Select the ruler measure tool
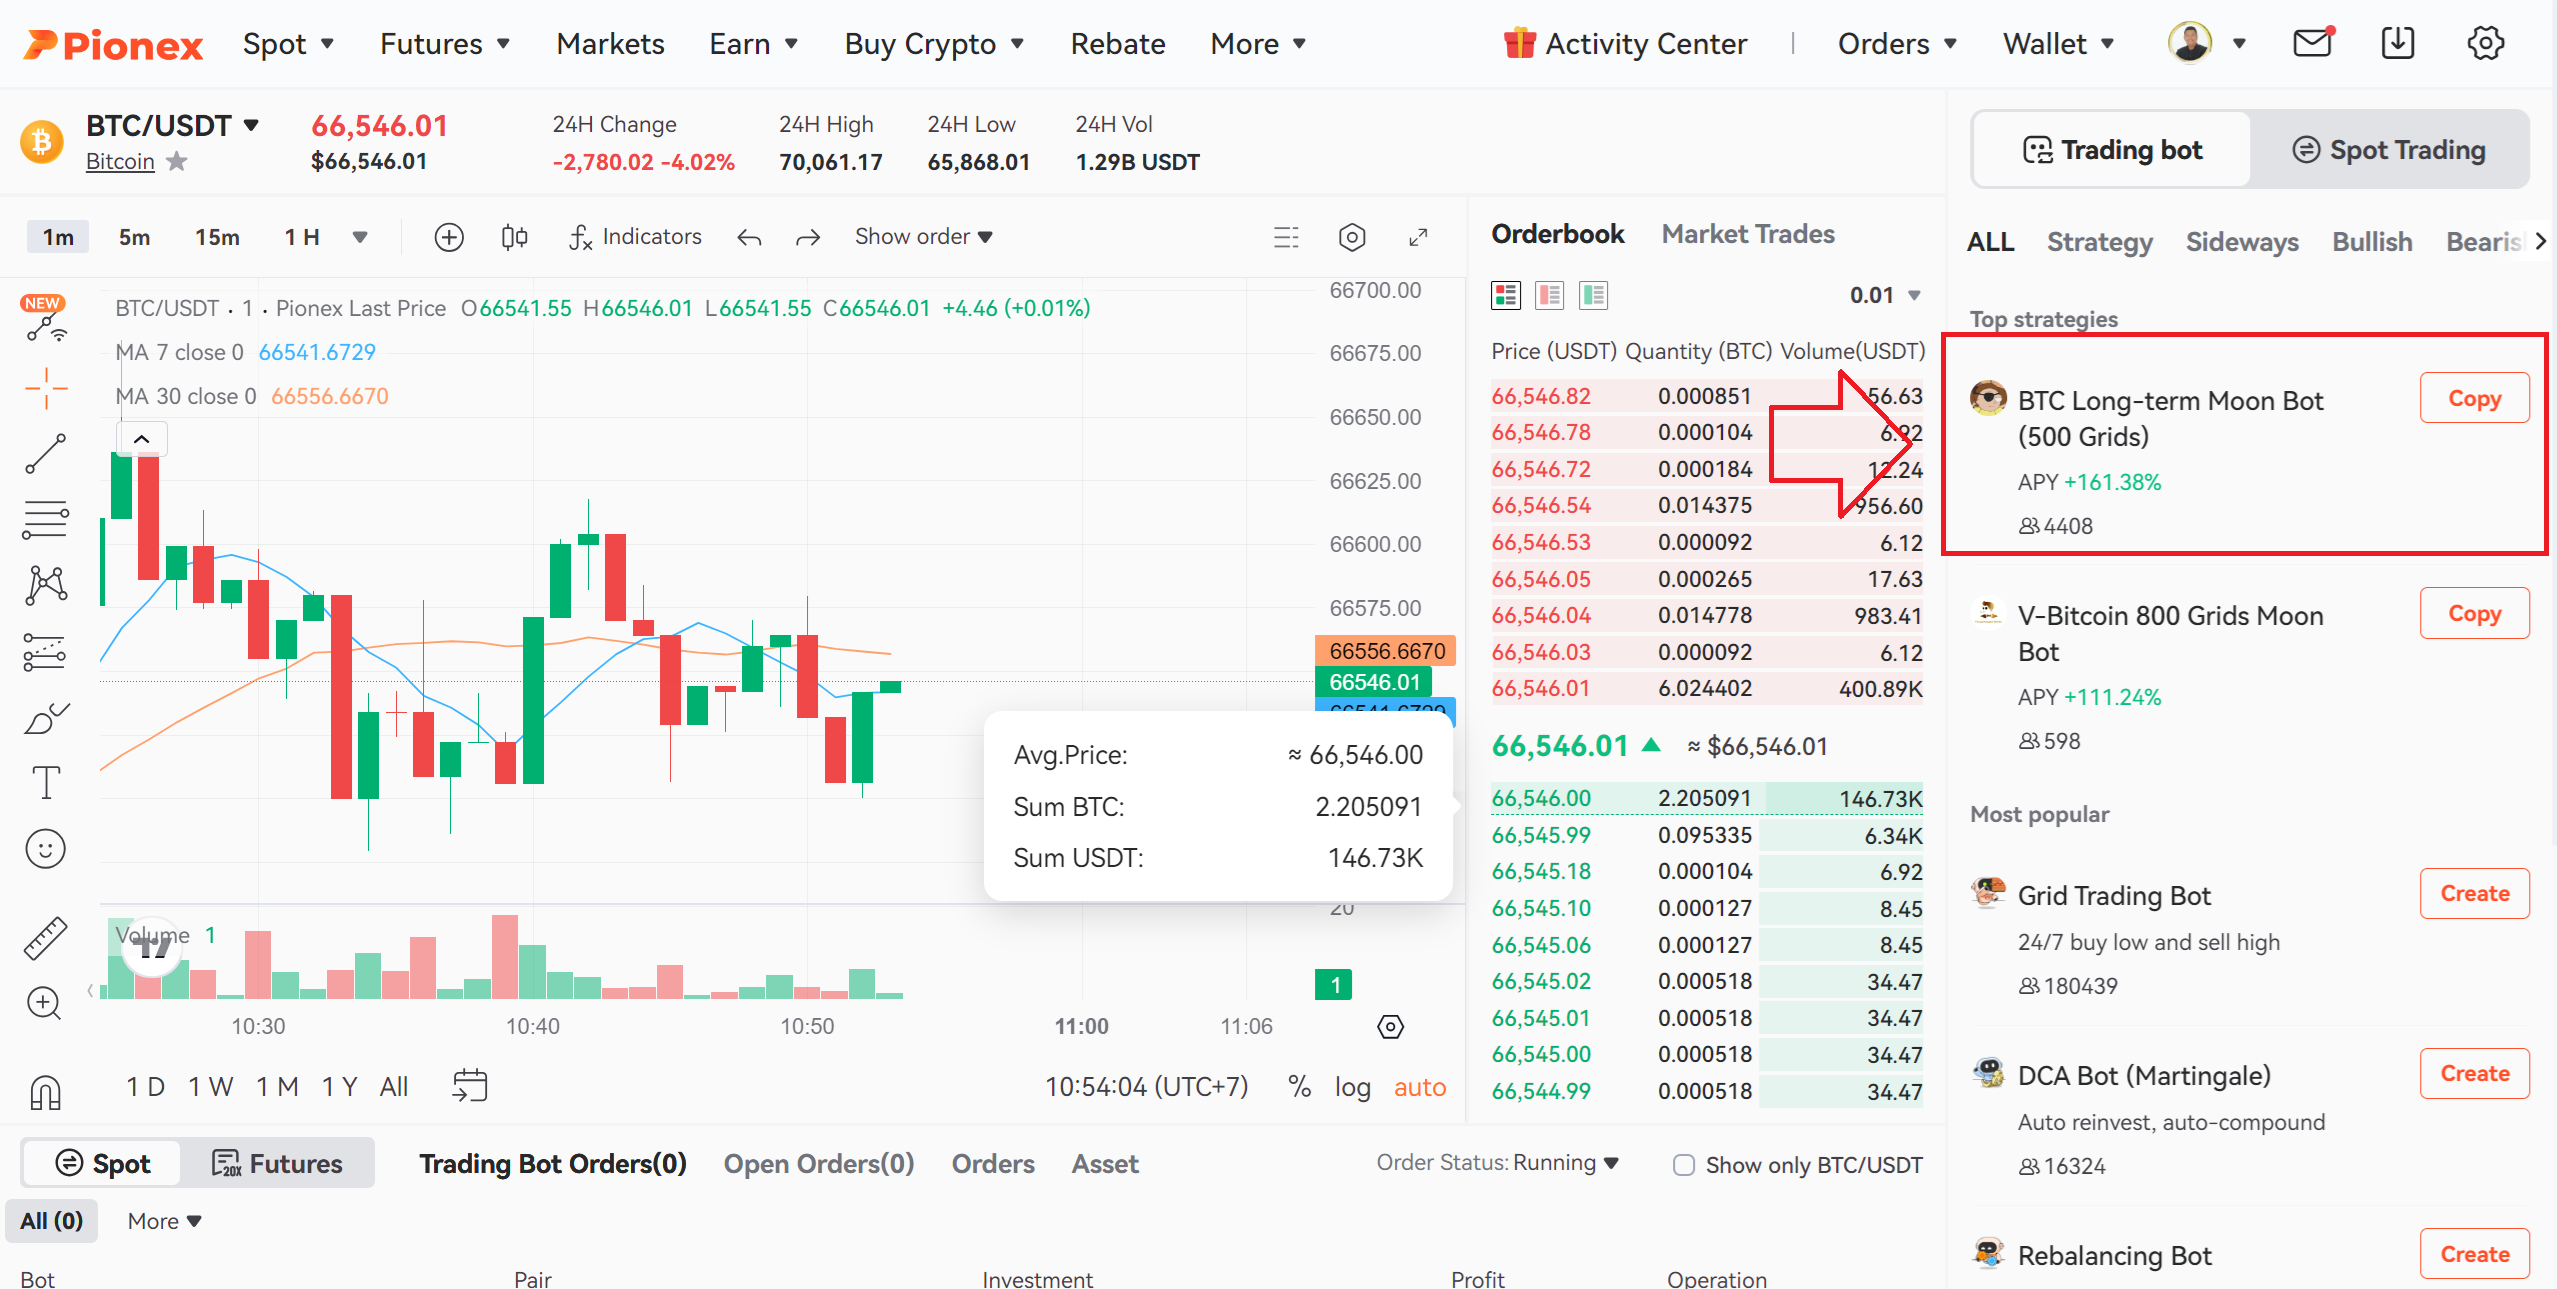Image resolution: width=2557 pixels, height=1289 pixels. (45, 938)
